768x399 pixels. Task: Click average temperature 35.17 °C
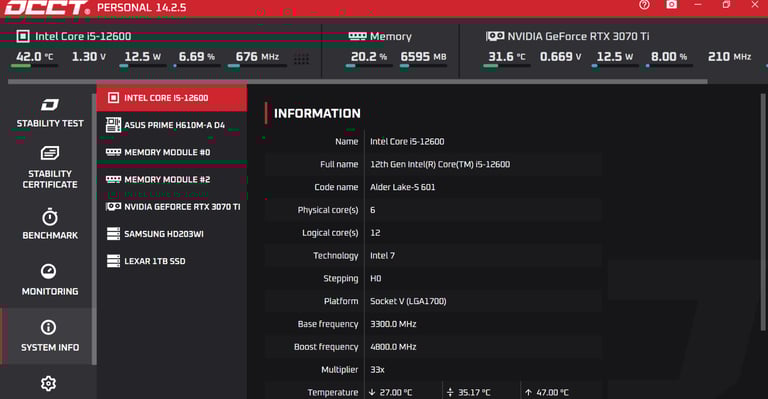(474, 393)
